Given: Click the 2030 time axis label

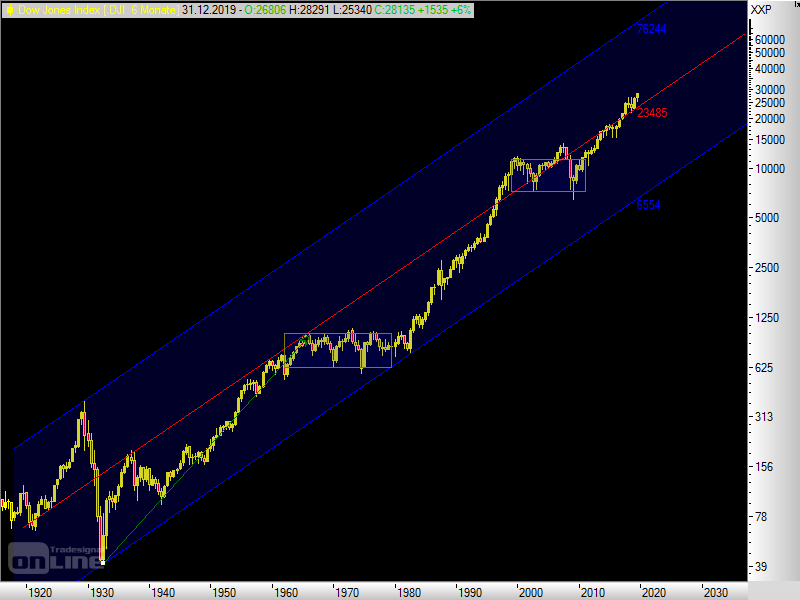Looking at the screenshot, I should coord(715,593).
